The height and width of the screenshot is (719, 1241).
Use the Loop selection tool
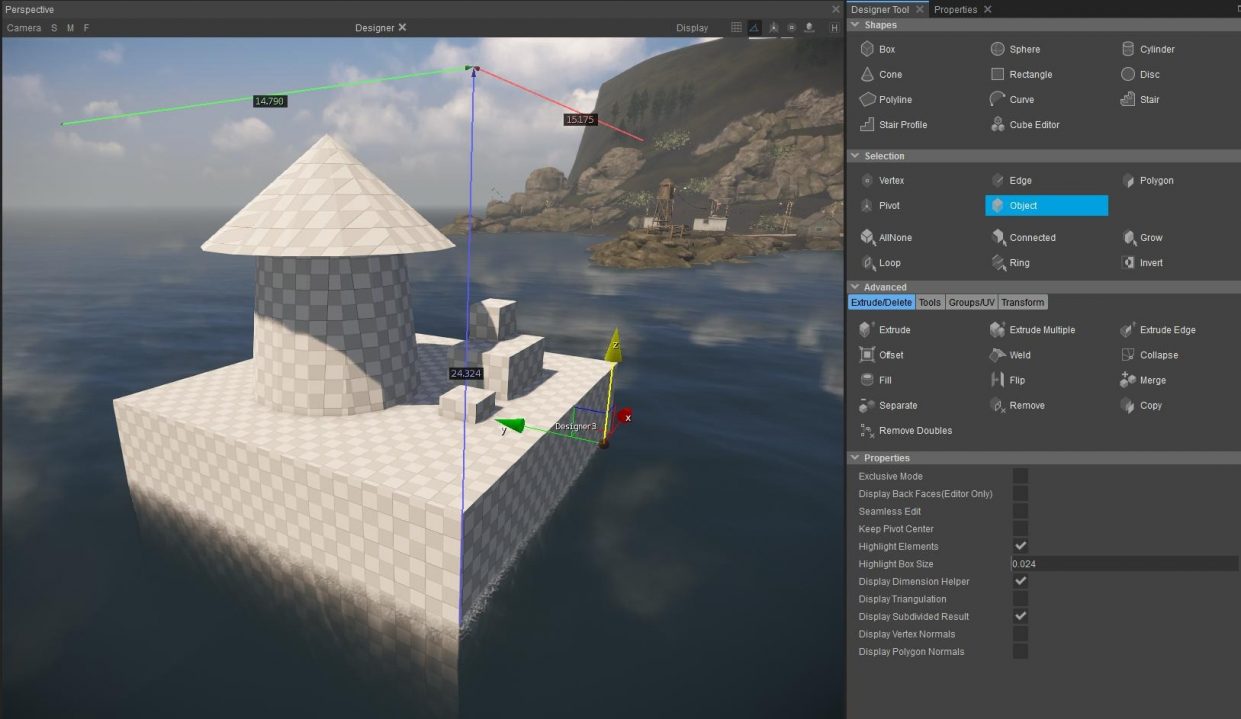pyautogui.click(x=881, y=262)
